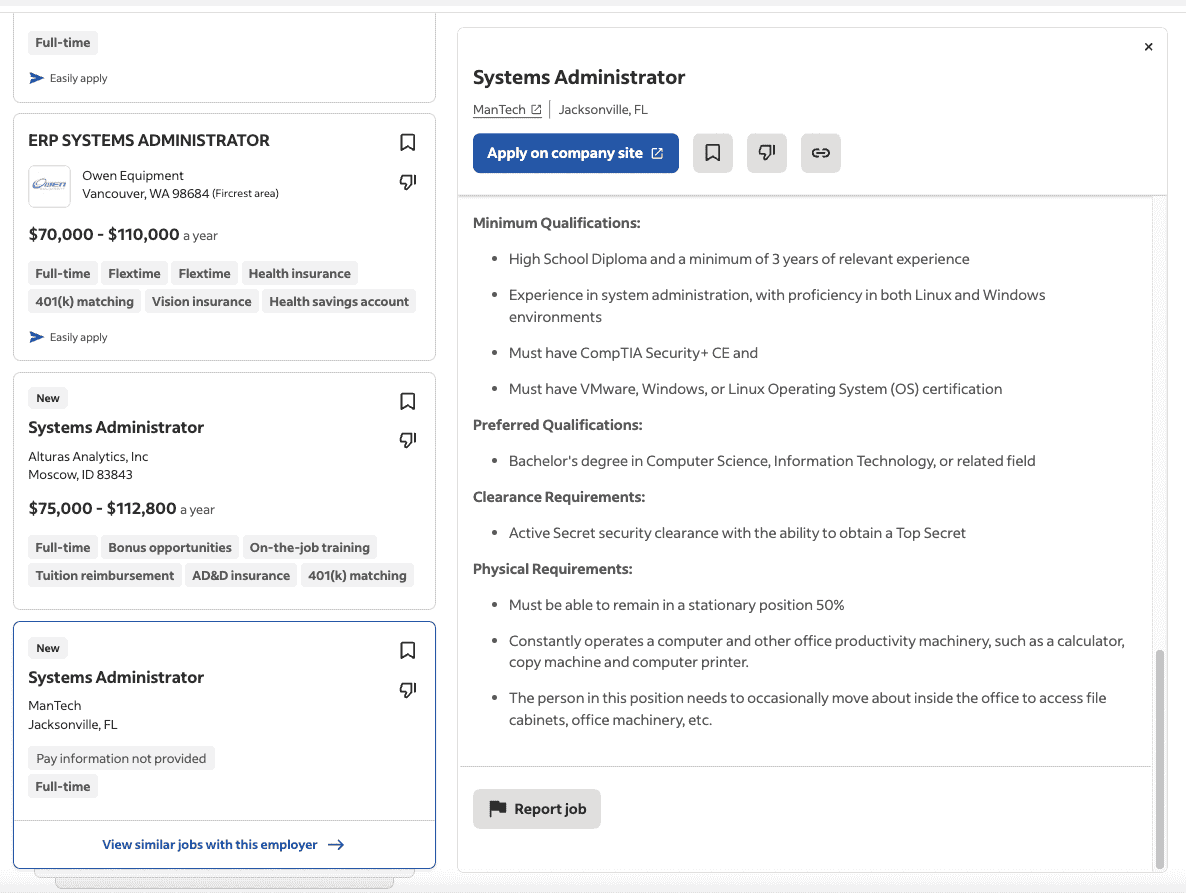Click Full-time tag on Alturas Analytics card
This screenshot has width=1186, height=893.
[x=63, y=547]
